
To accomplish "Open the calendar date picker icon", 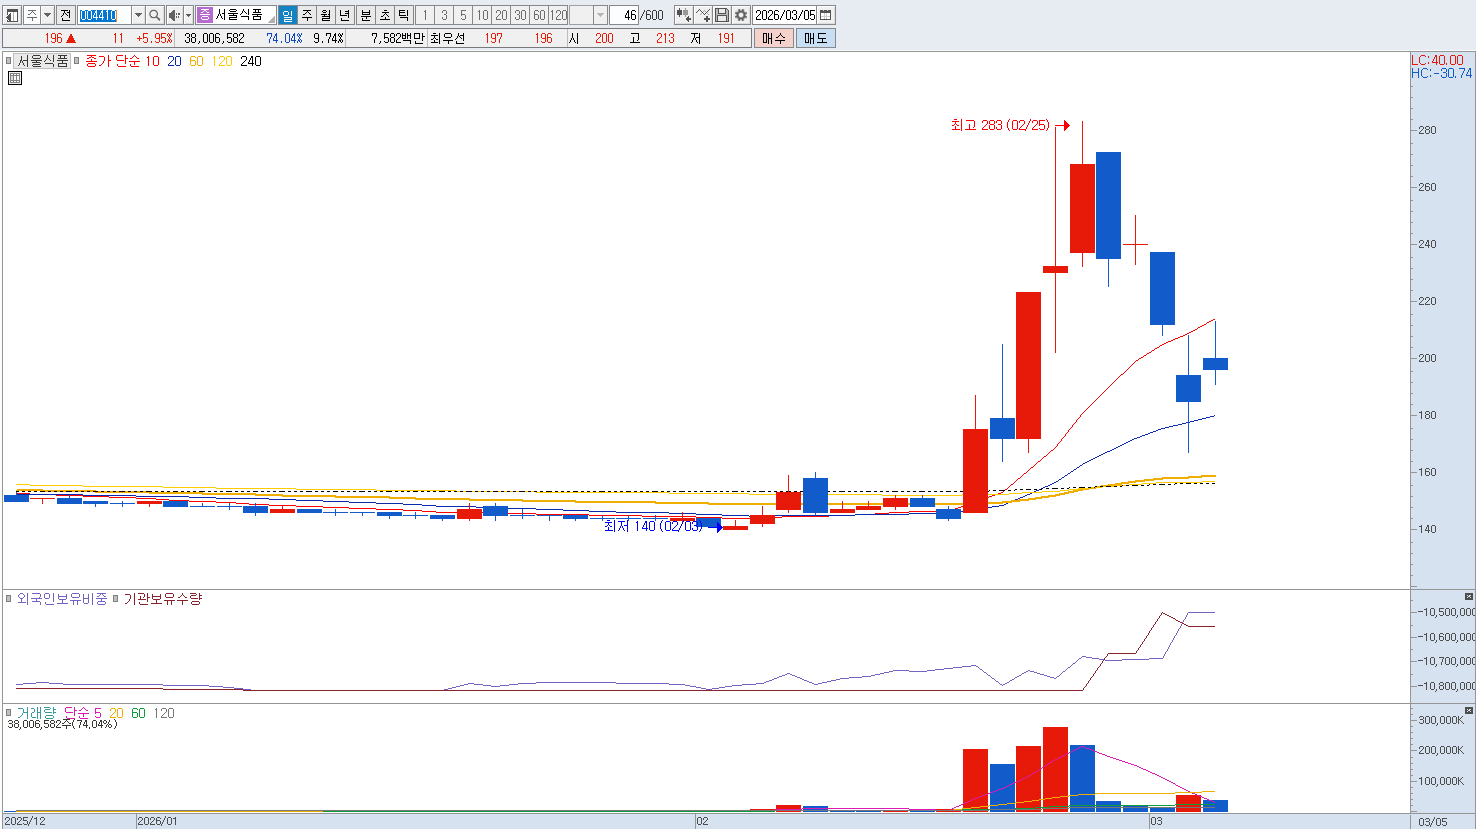I will tap(826, 15).
